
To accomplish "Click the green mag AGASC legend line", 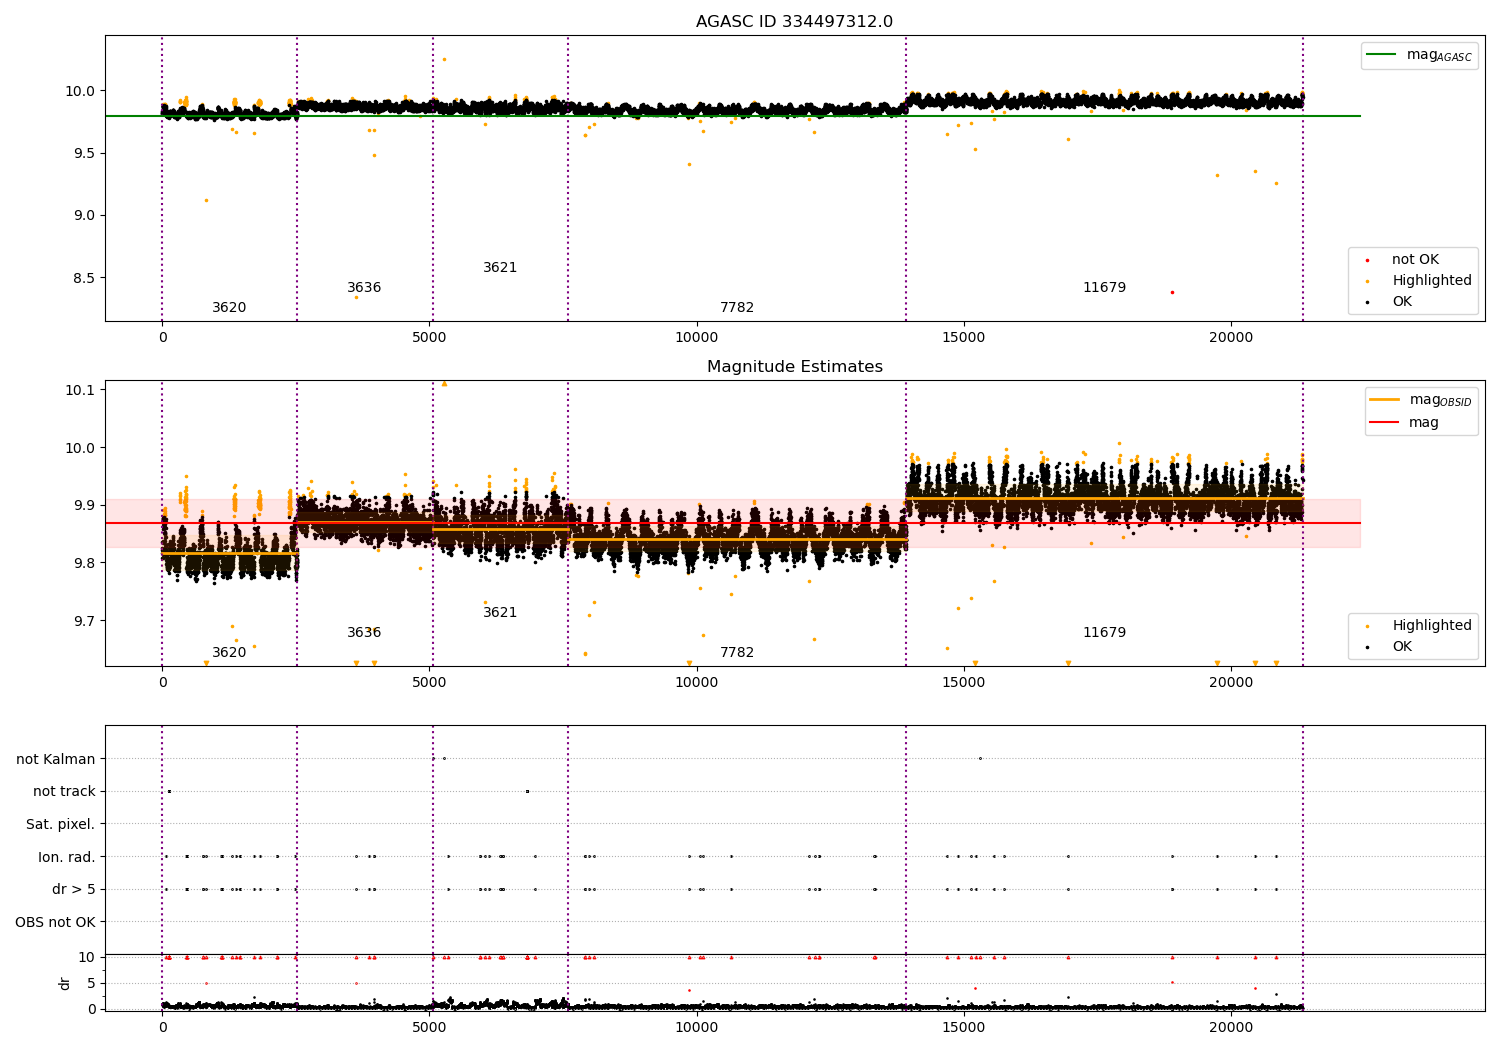I will (x=1383, y=55).
